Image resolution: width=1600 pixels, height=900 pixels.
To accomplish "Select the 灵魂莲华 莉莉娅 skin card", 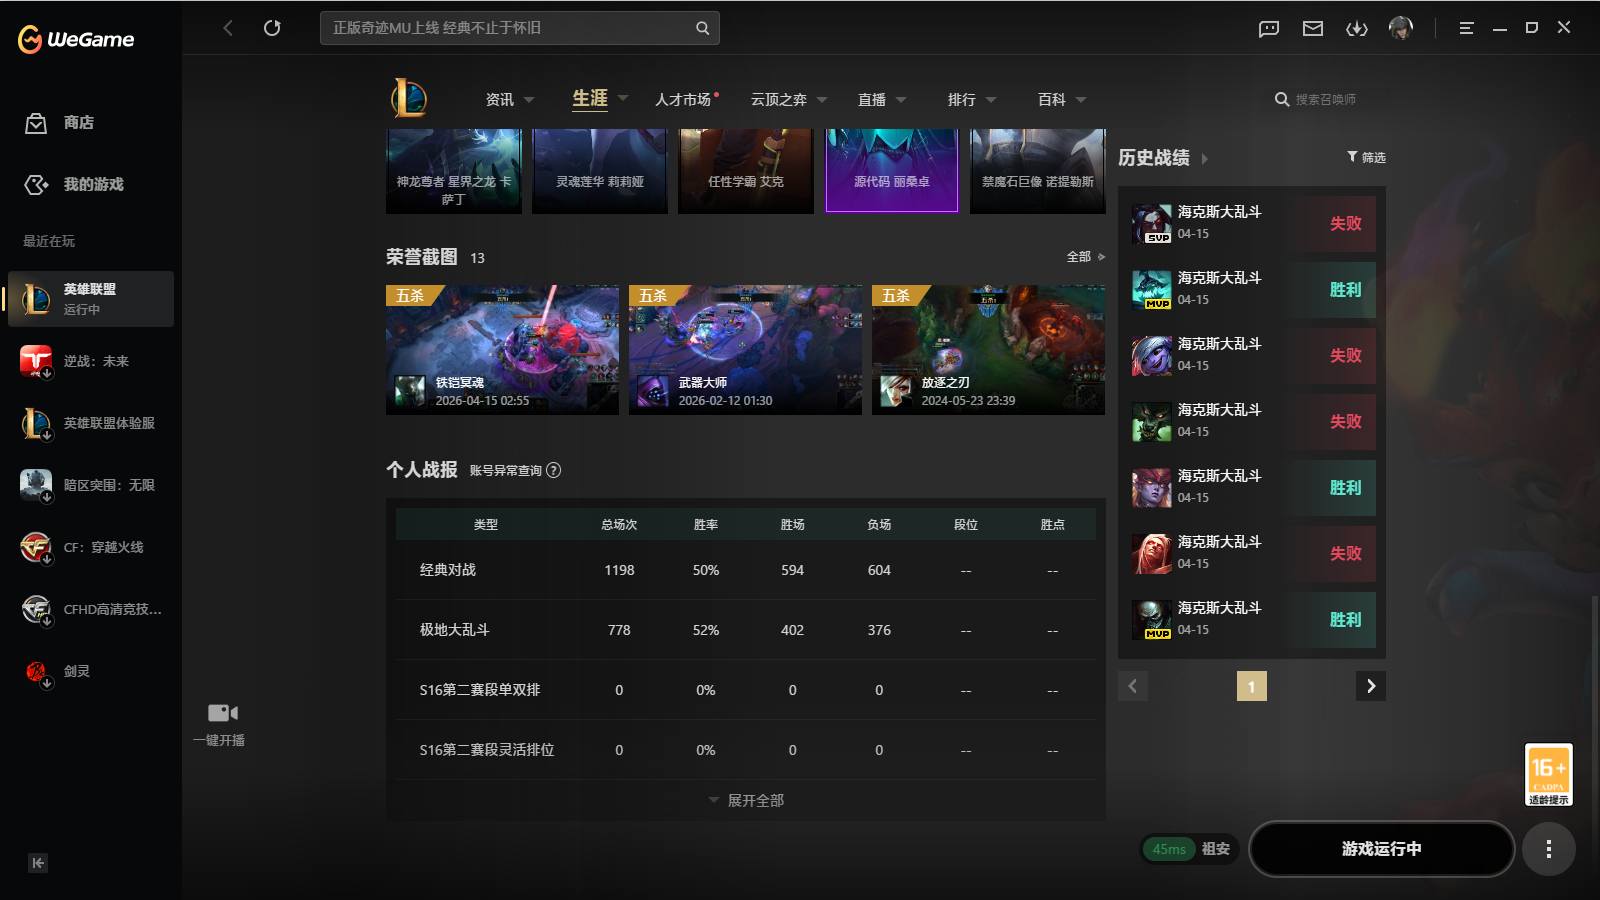I will point(600,171).
